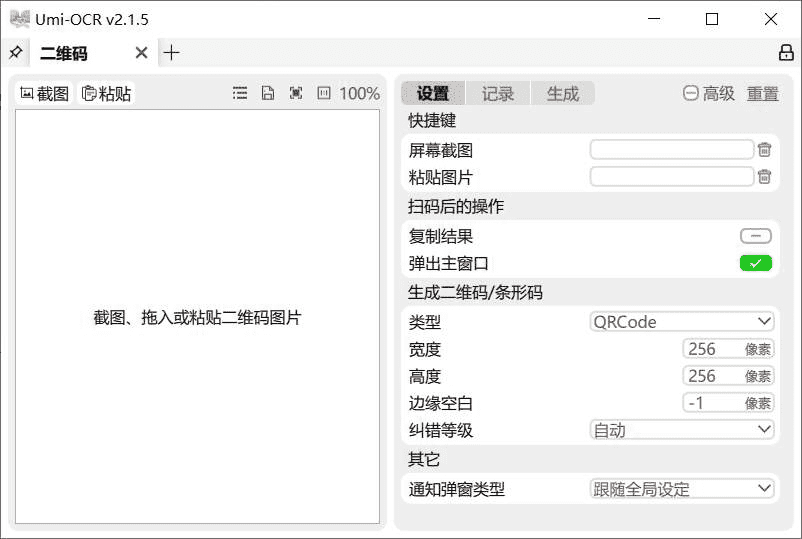The width and height of the screenshot is (802, 539).
Task: Click the 截图 screenshot button
Action: (44, 94)
